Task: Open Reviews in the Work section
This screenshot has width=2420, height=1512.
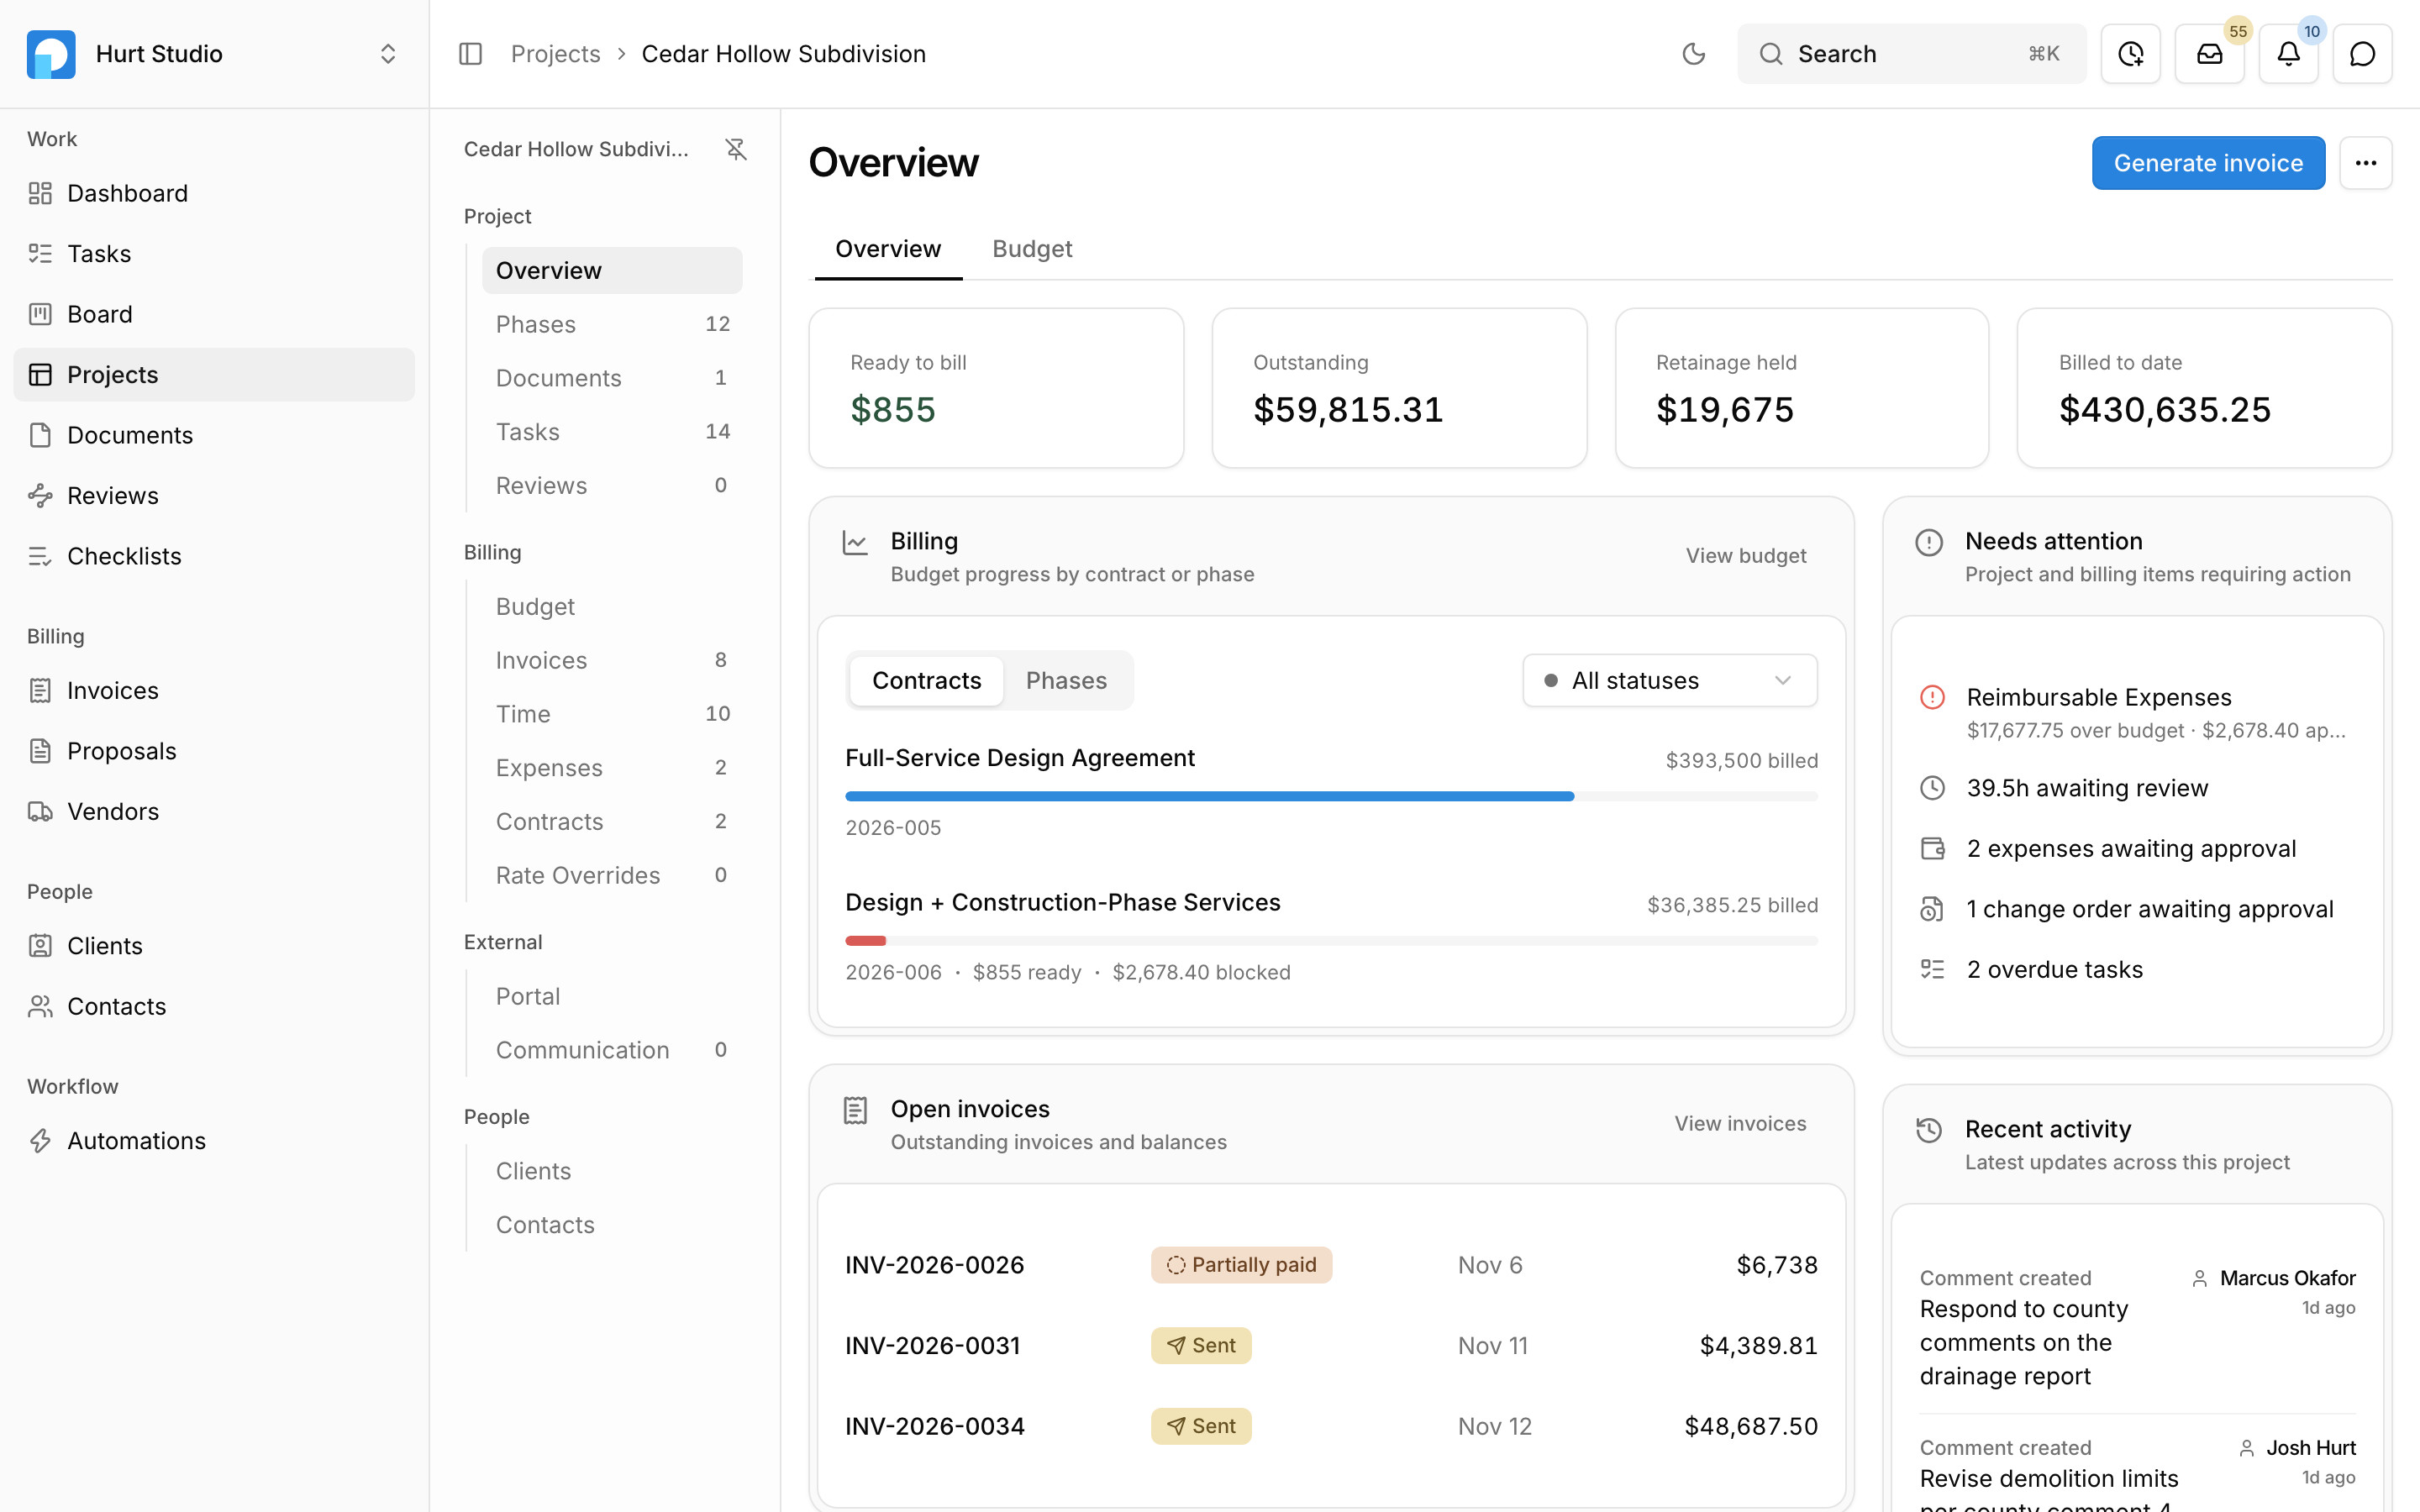Action: [x=214, y=496]
